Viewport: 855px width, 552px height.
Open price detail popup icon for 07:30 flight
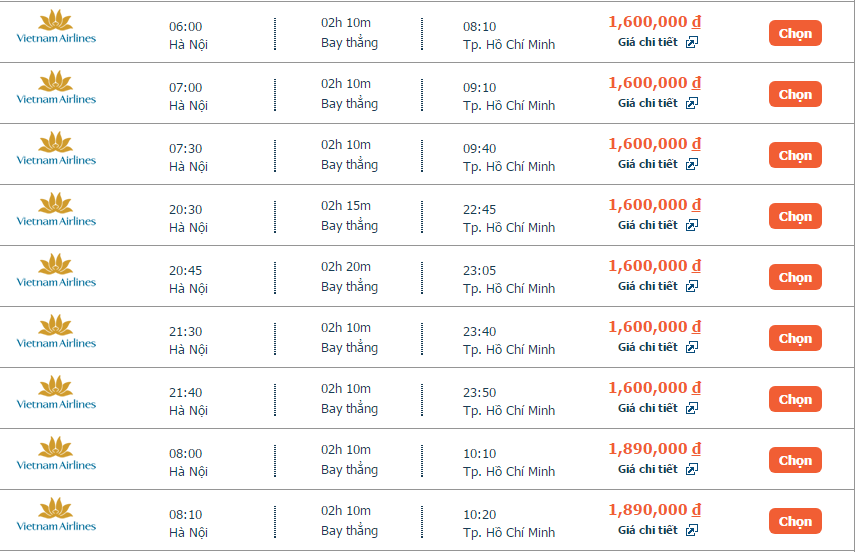tap(692, 164)
